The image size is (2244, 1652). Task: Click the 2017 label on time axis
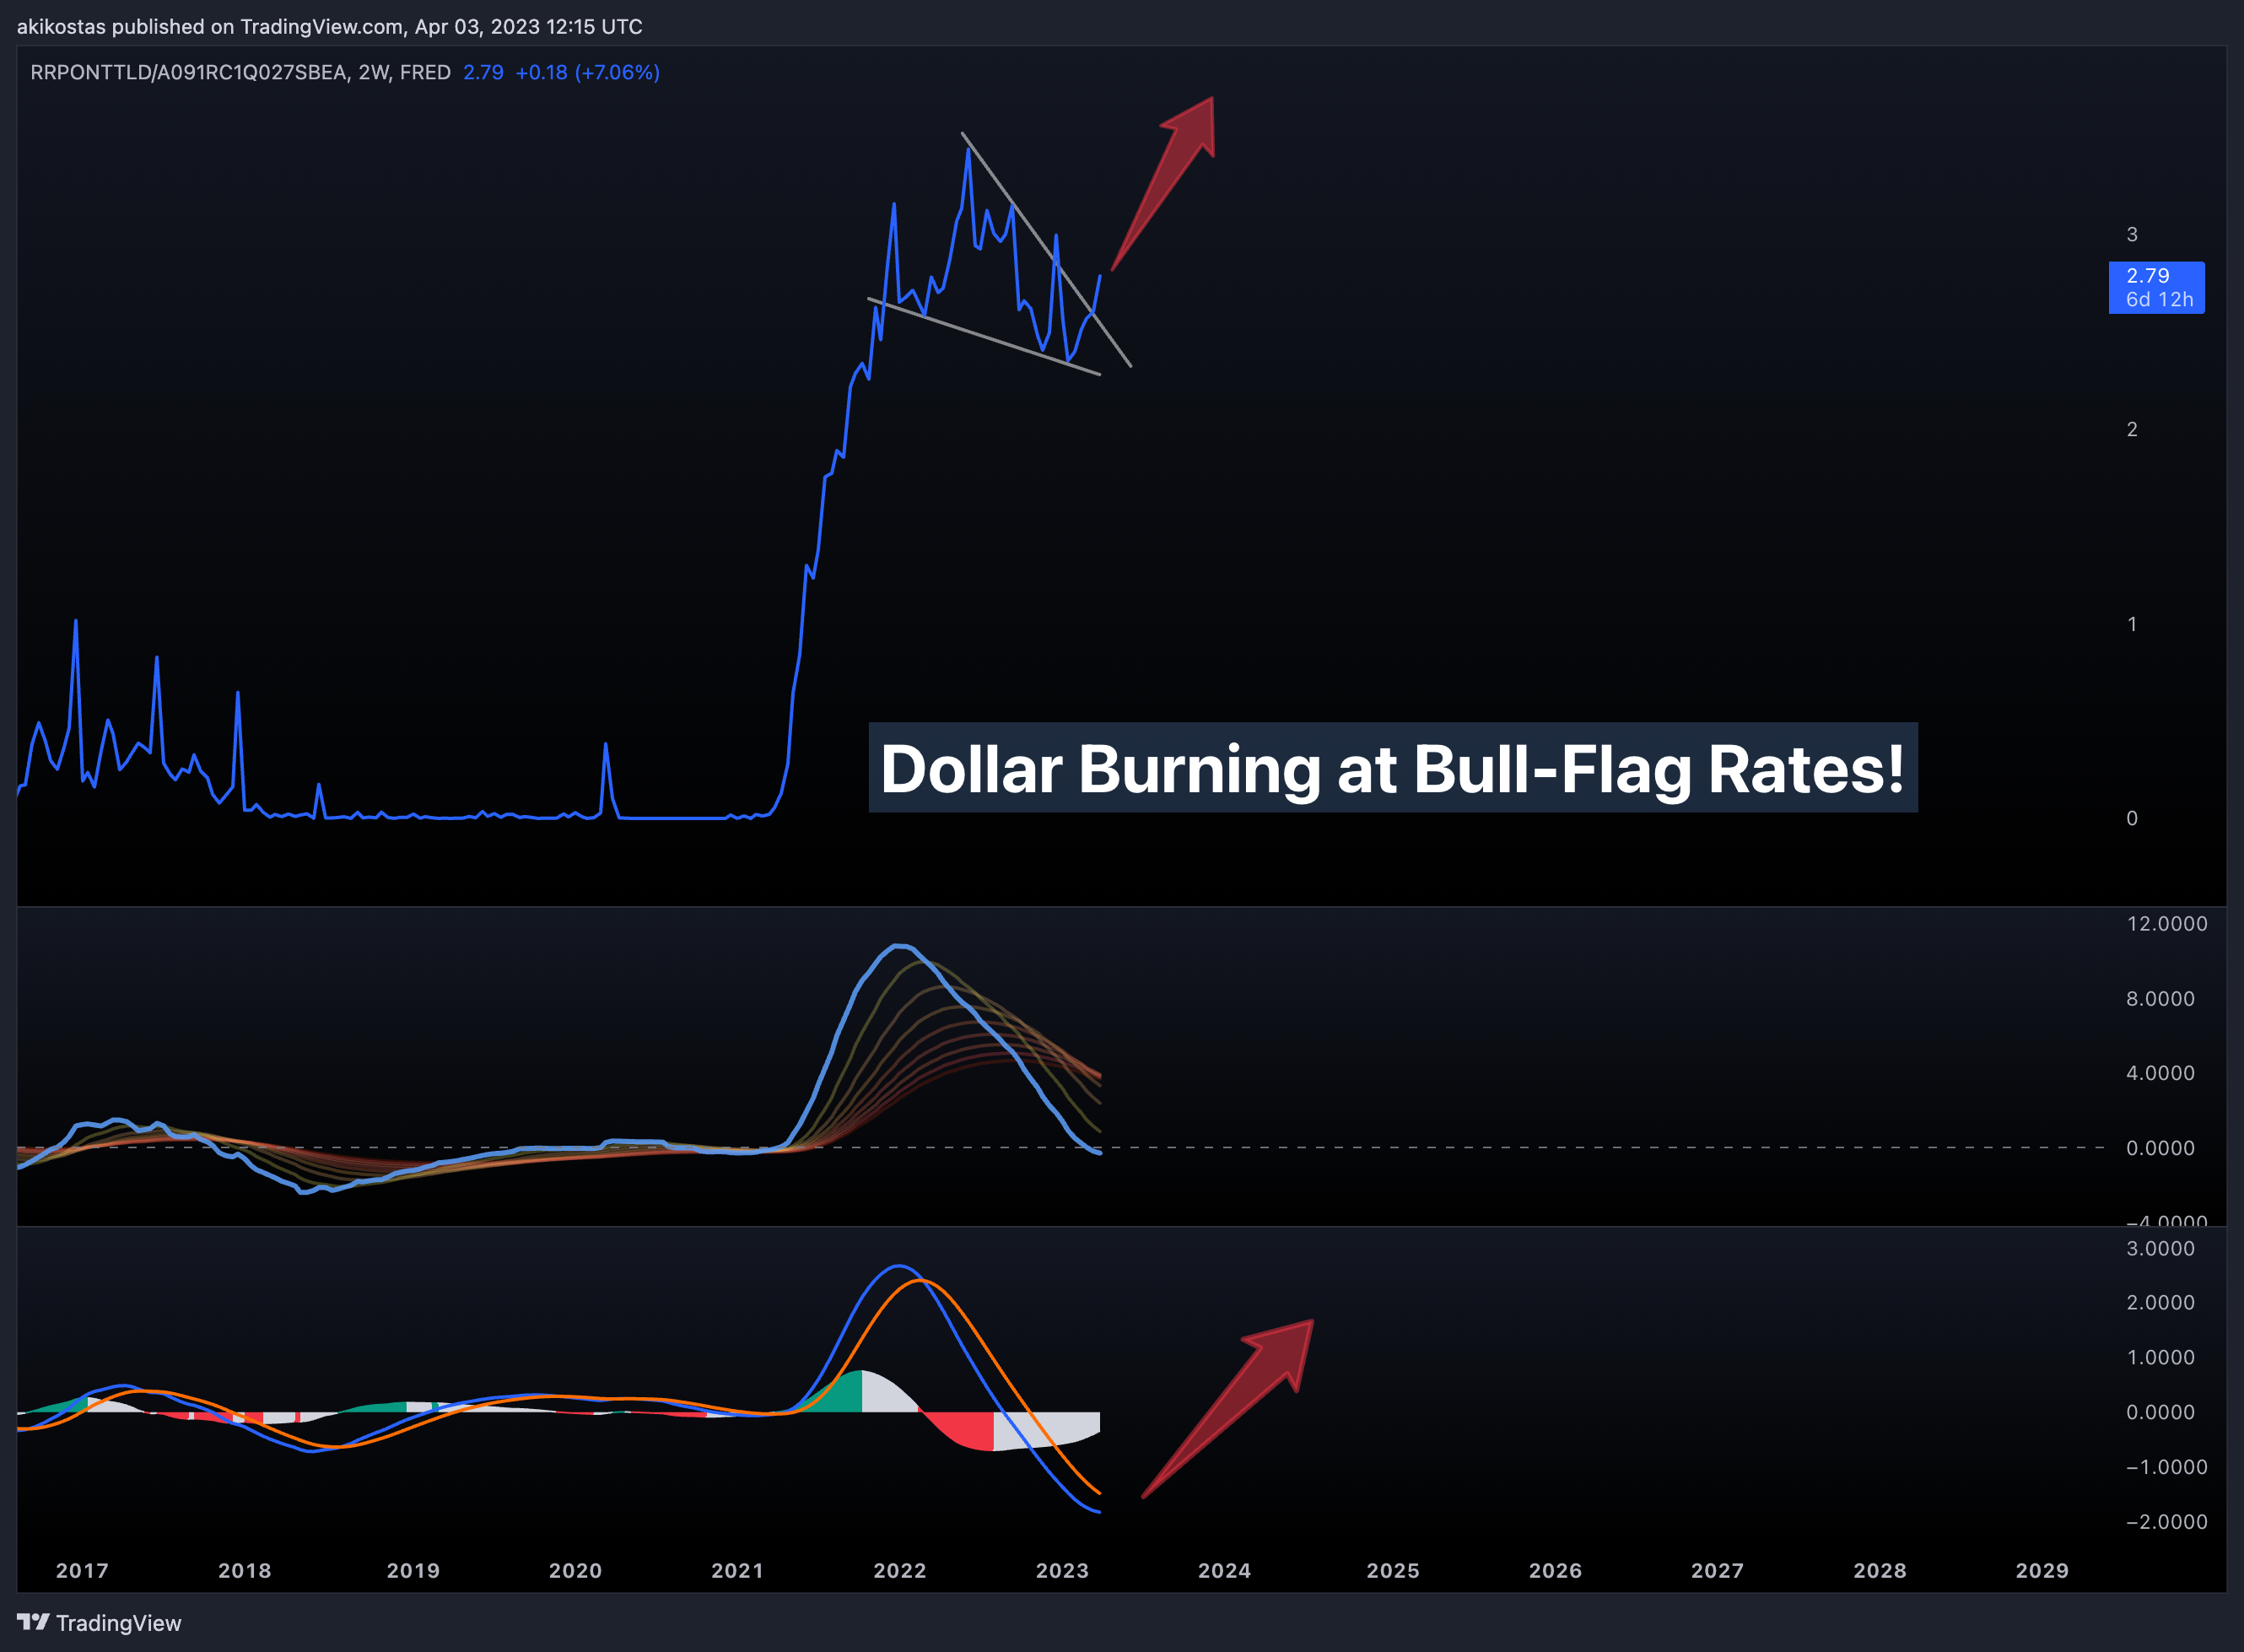82,1570
